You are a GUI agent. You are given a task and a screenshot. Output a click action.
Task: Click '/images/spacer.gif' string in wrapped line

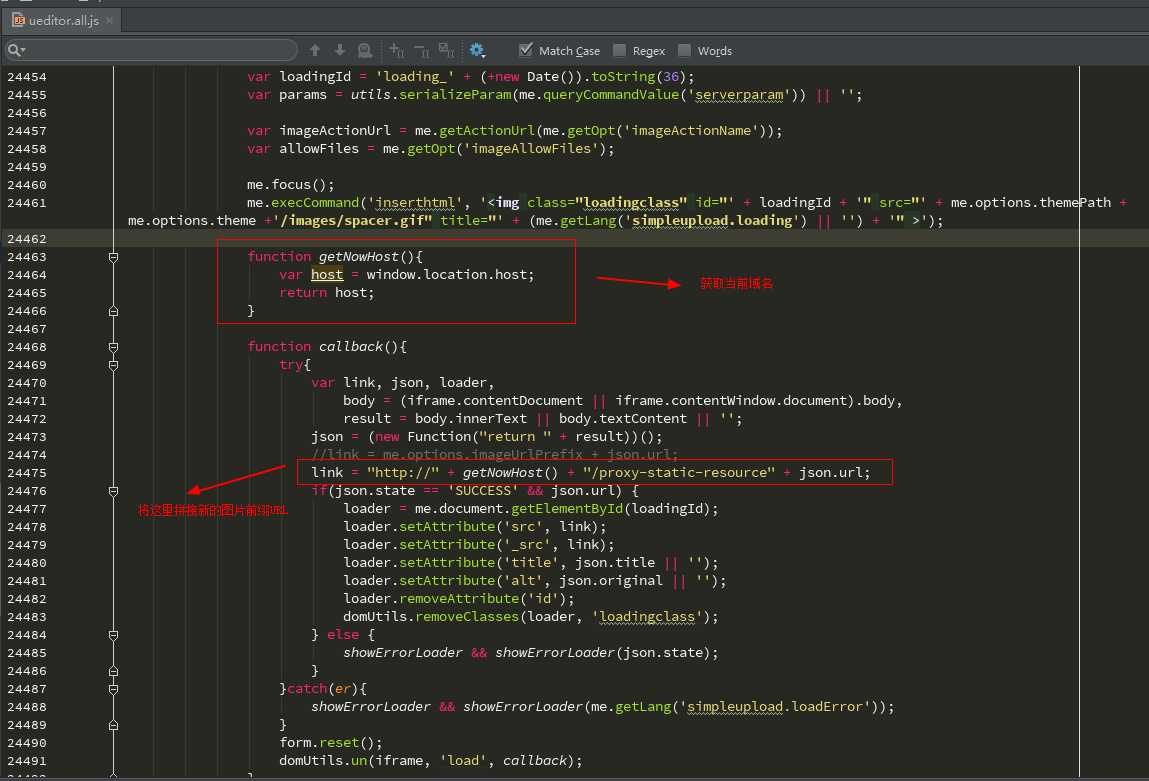352,221
